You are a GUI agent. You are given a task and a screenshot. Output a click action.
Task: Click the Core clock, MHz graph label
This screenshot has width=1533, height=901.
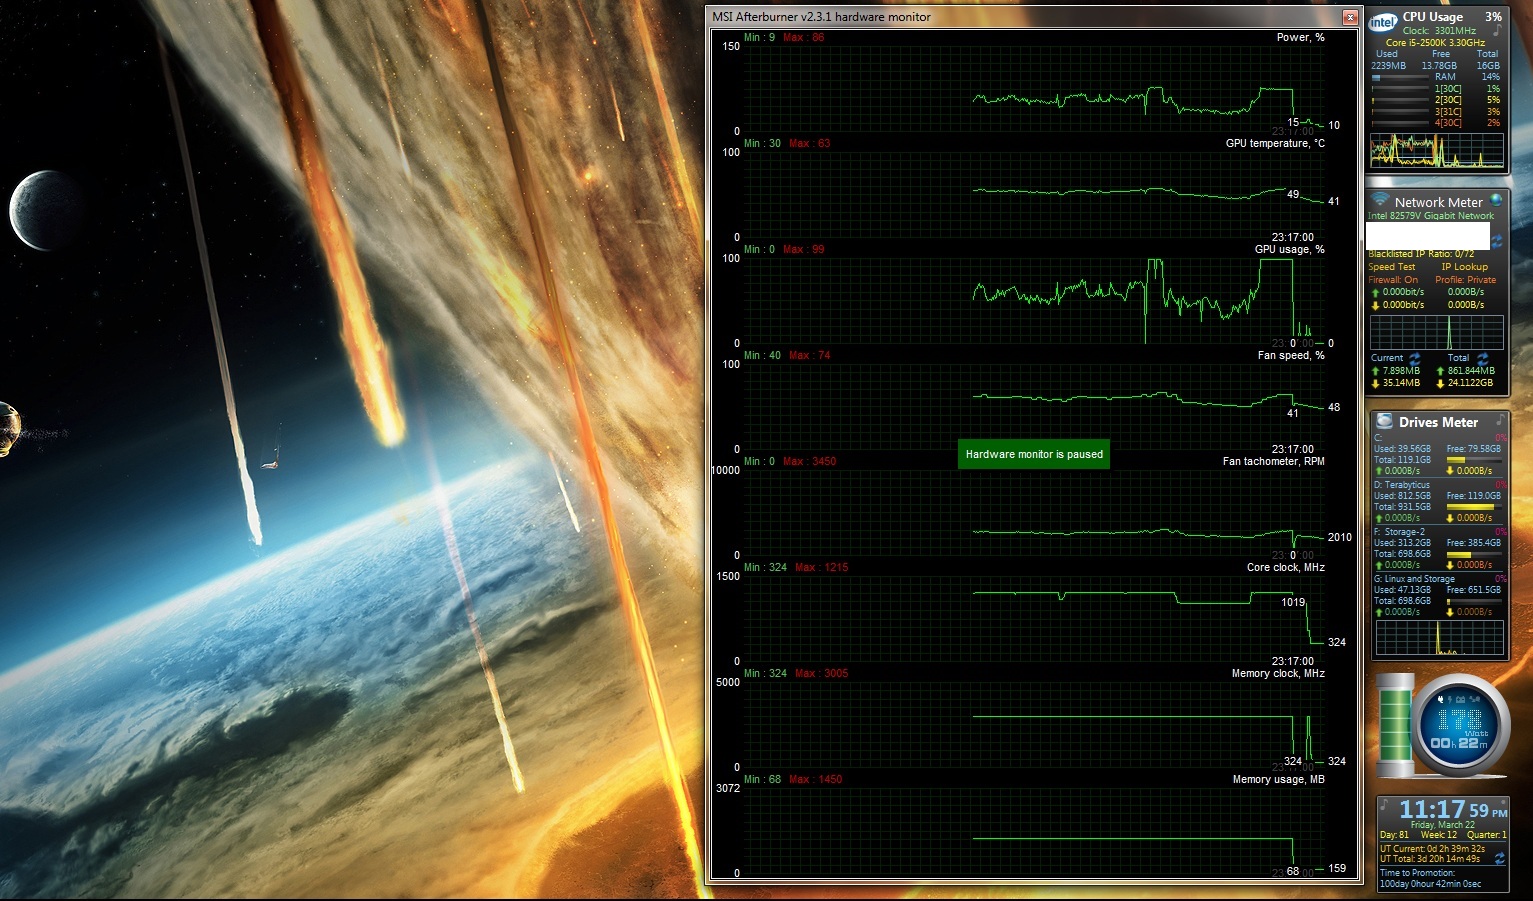click(x=1285, y=568)
